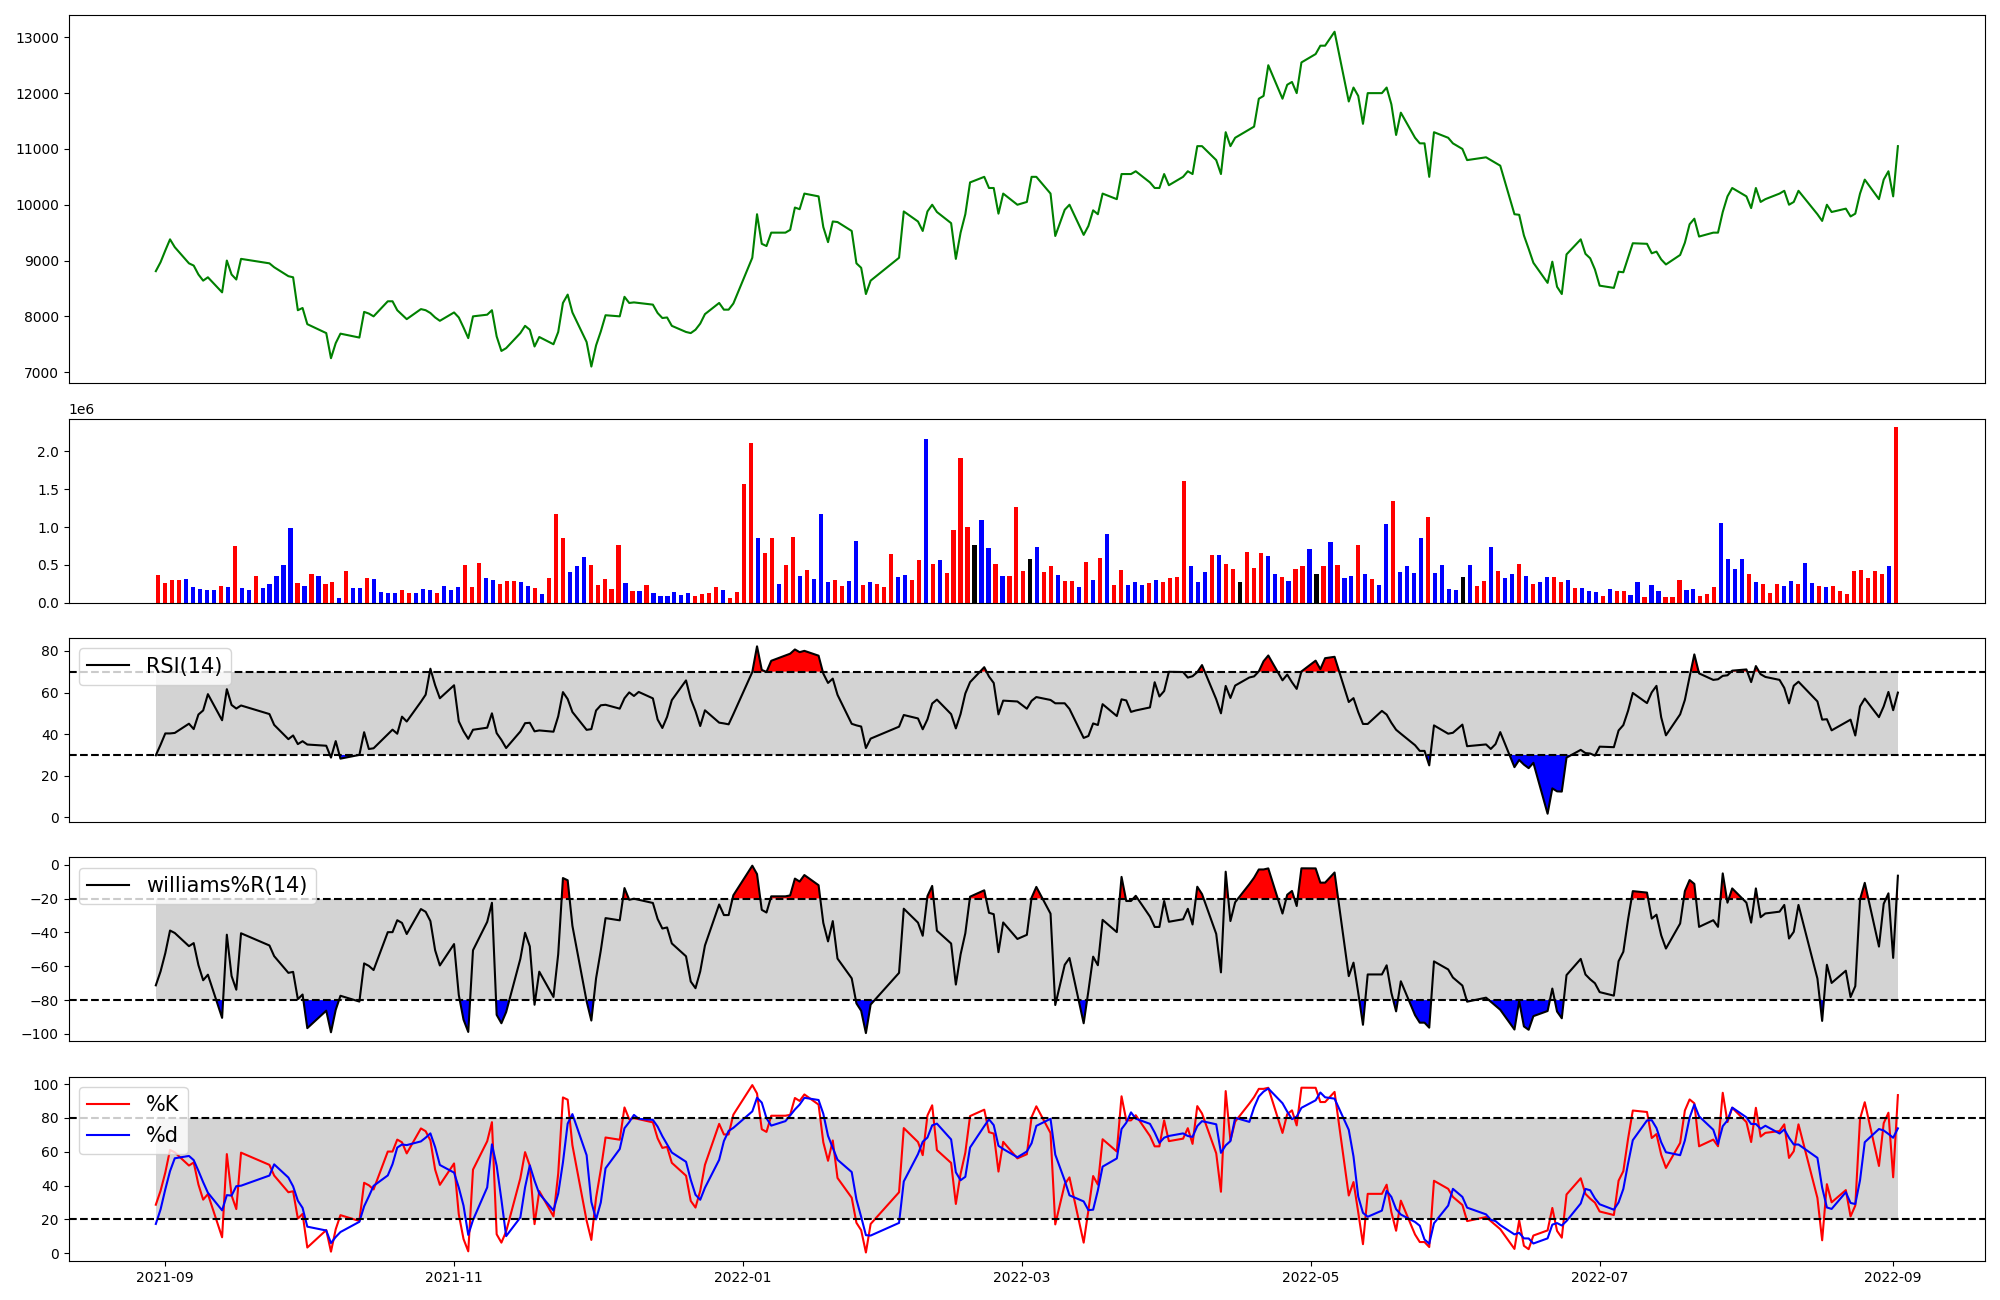The image size is (2000, 1300).
Task: Click the highest peak of the green price line
Action: tap(1334, 32)
